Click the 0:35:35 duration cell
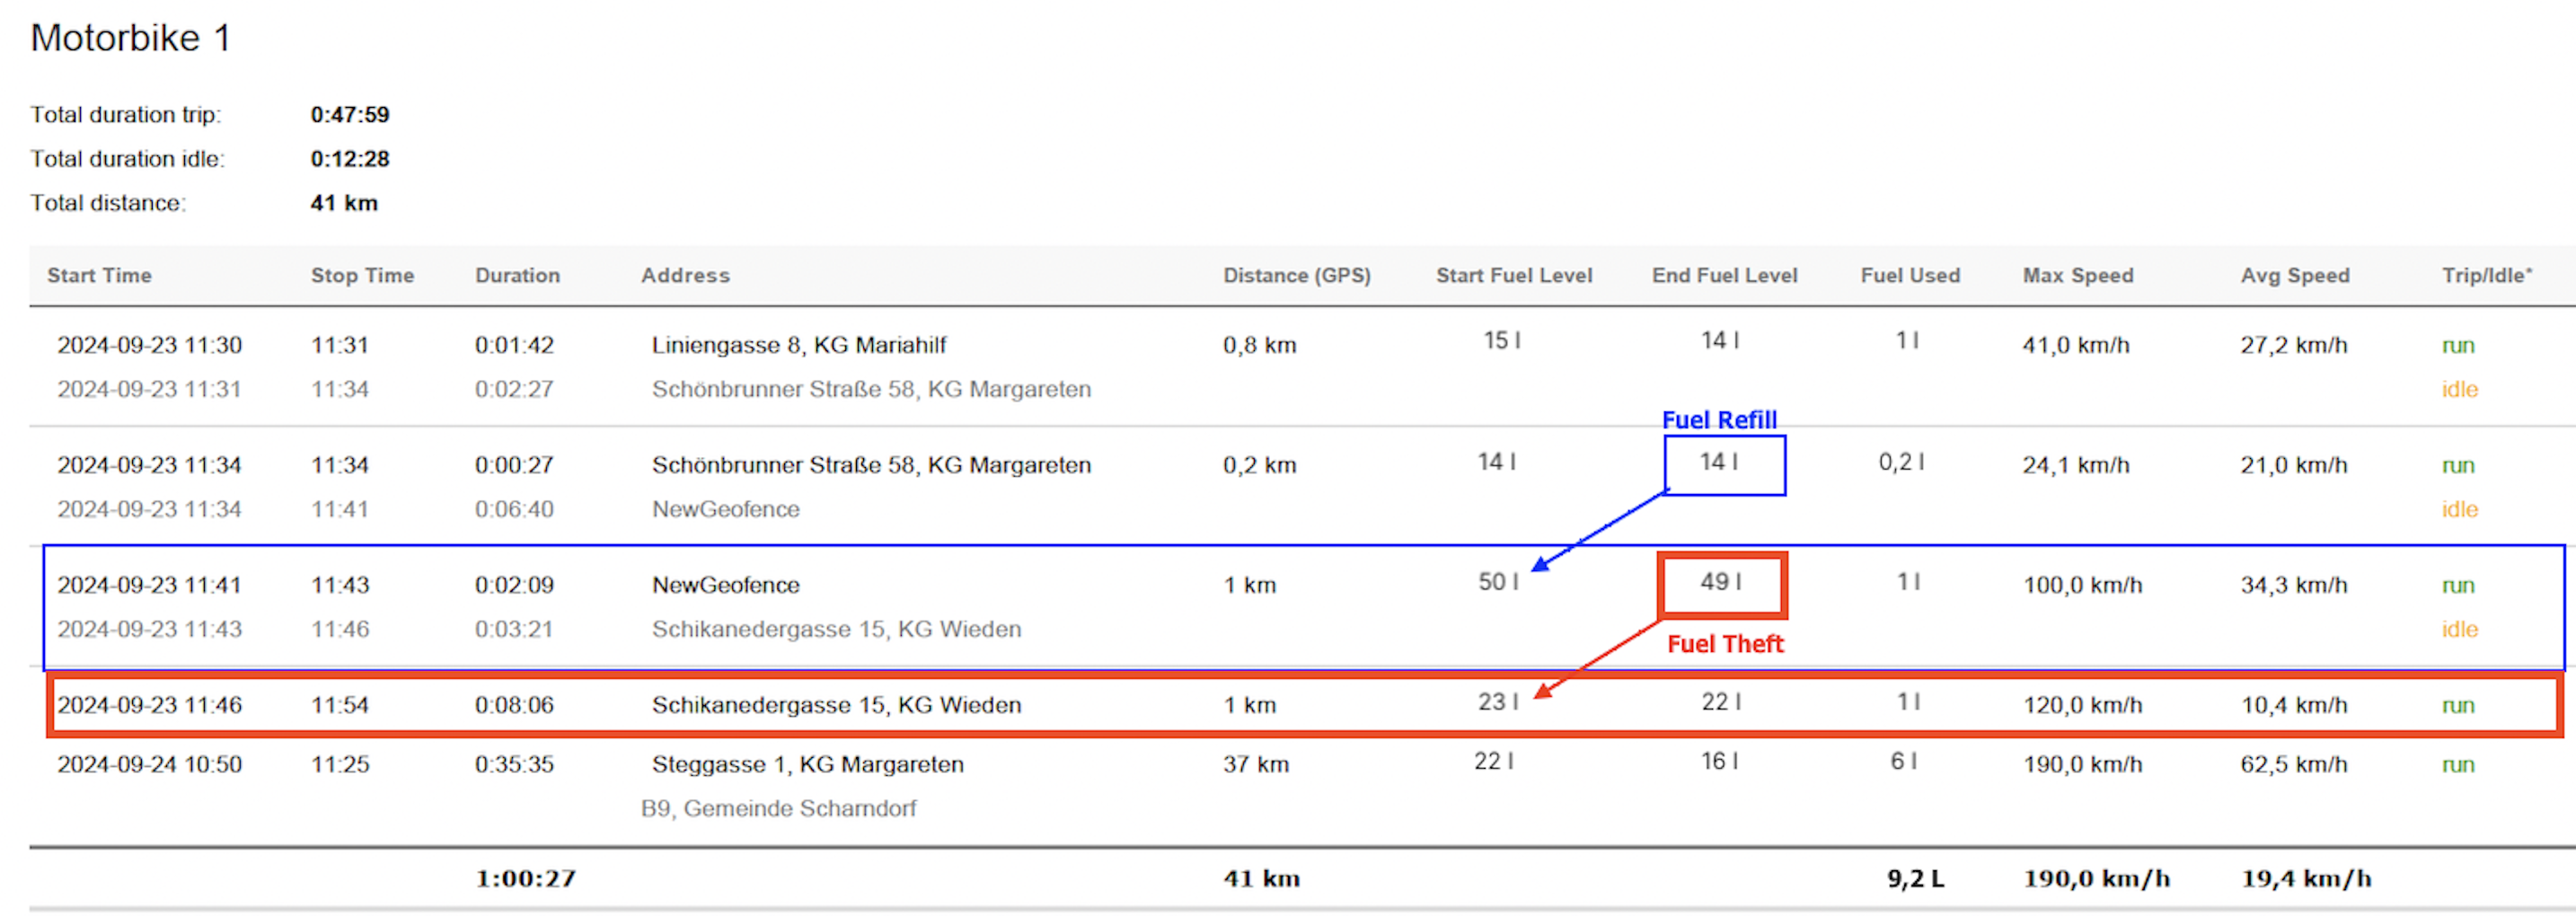 514,764
